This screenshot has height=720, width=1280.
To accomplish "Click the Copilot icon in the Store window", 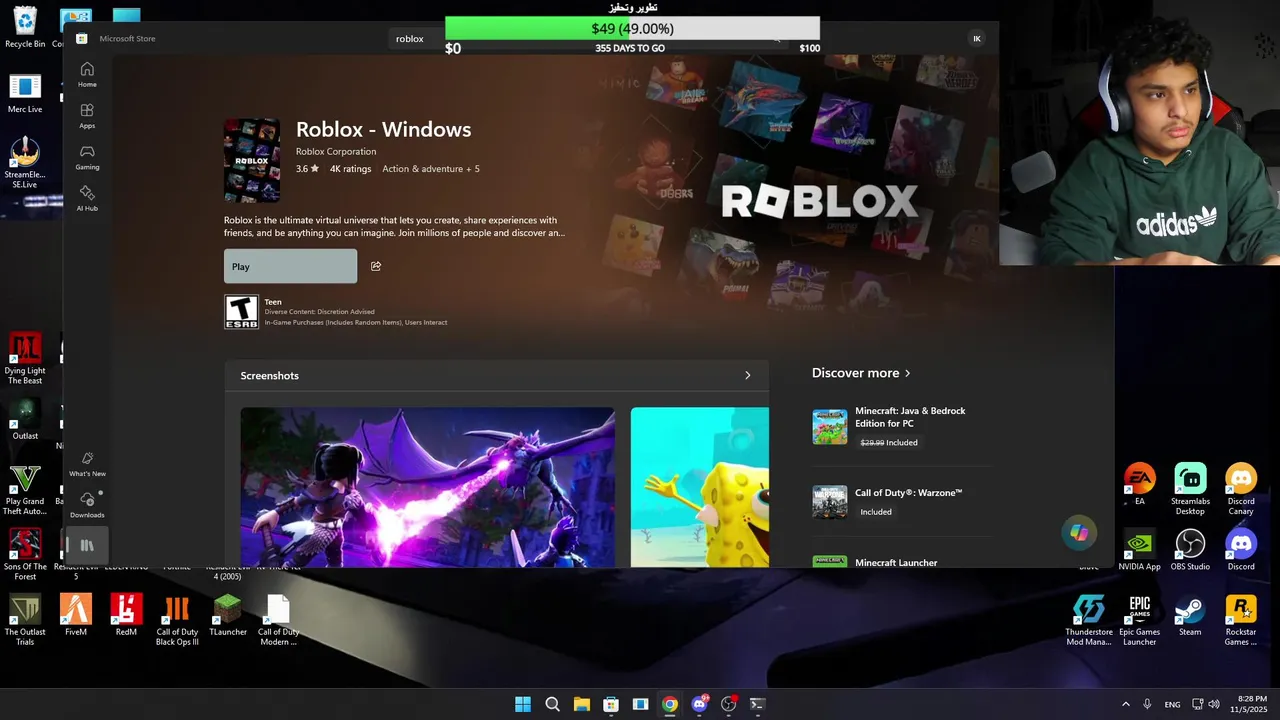I will coord(1079,533).
